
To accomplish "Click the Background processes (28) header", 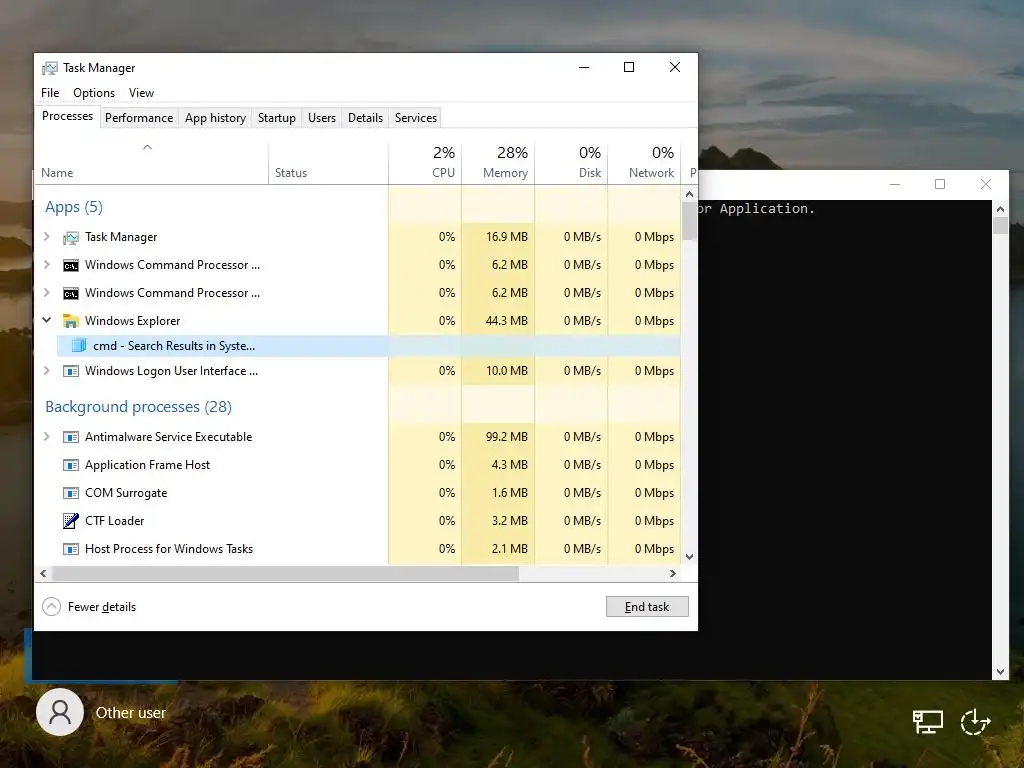I will pos(138,407).
